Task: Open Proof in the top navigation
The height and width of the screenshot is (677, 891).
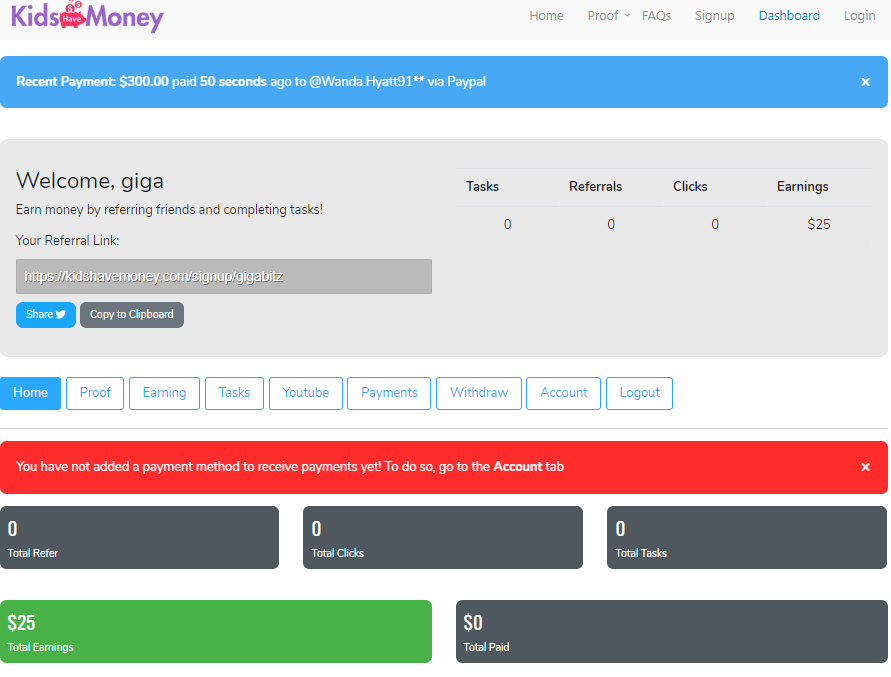Action: tap(602, 16)
